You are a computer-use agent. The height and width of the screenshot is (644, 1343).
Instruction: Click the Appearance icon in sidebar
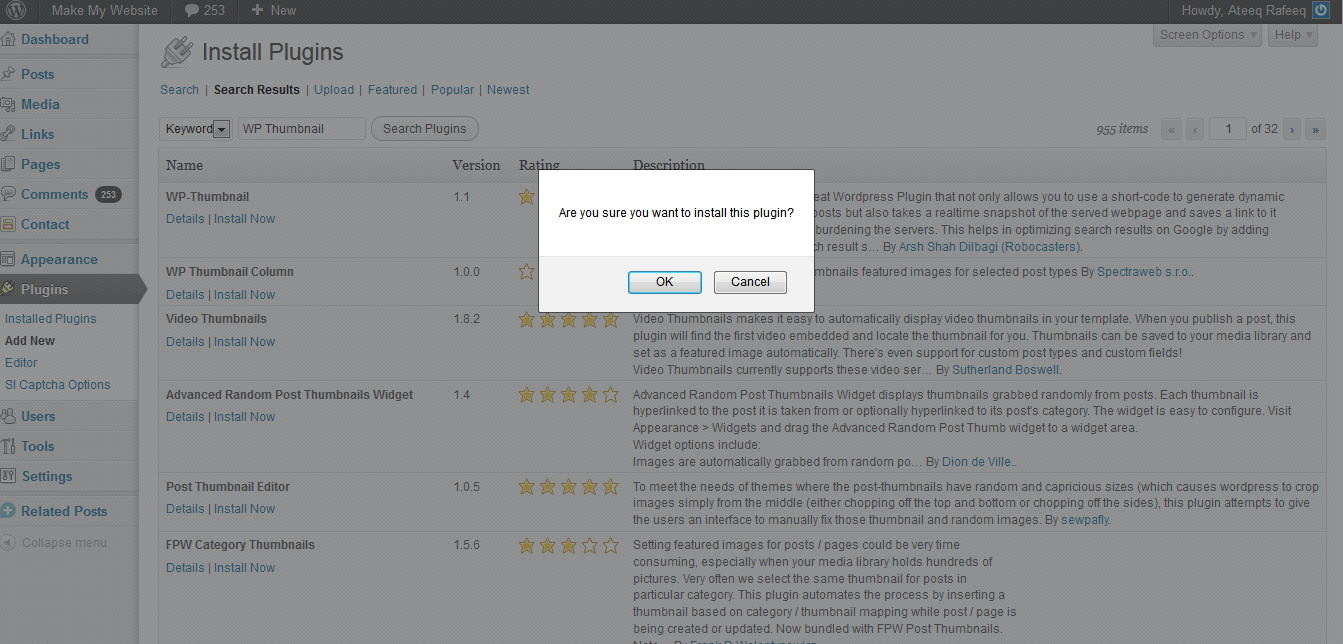(x=9, y=259)
